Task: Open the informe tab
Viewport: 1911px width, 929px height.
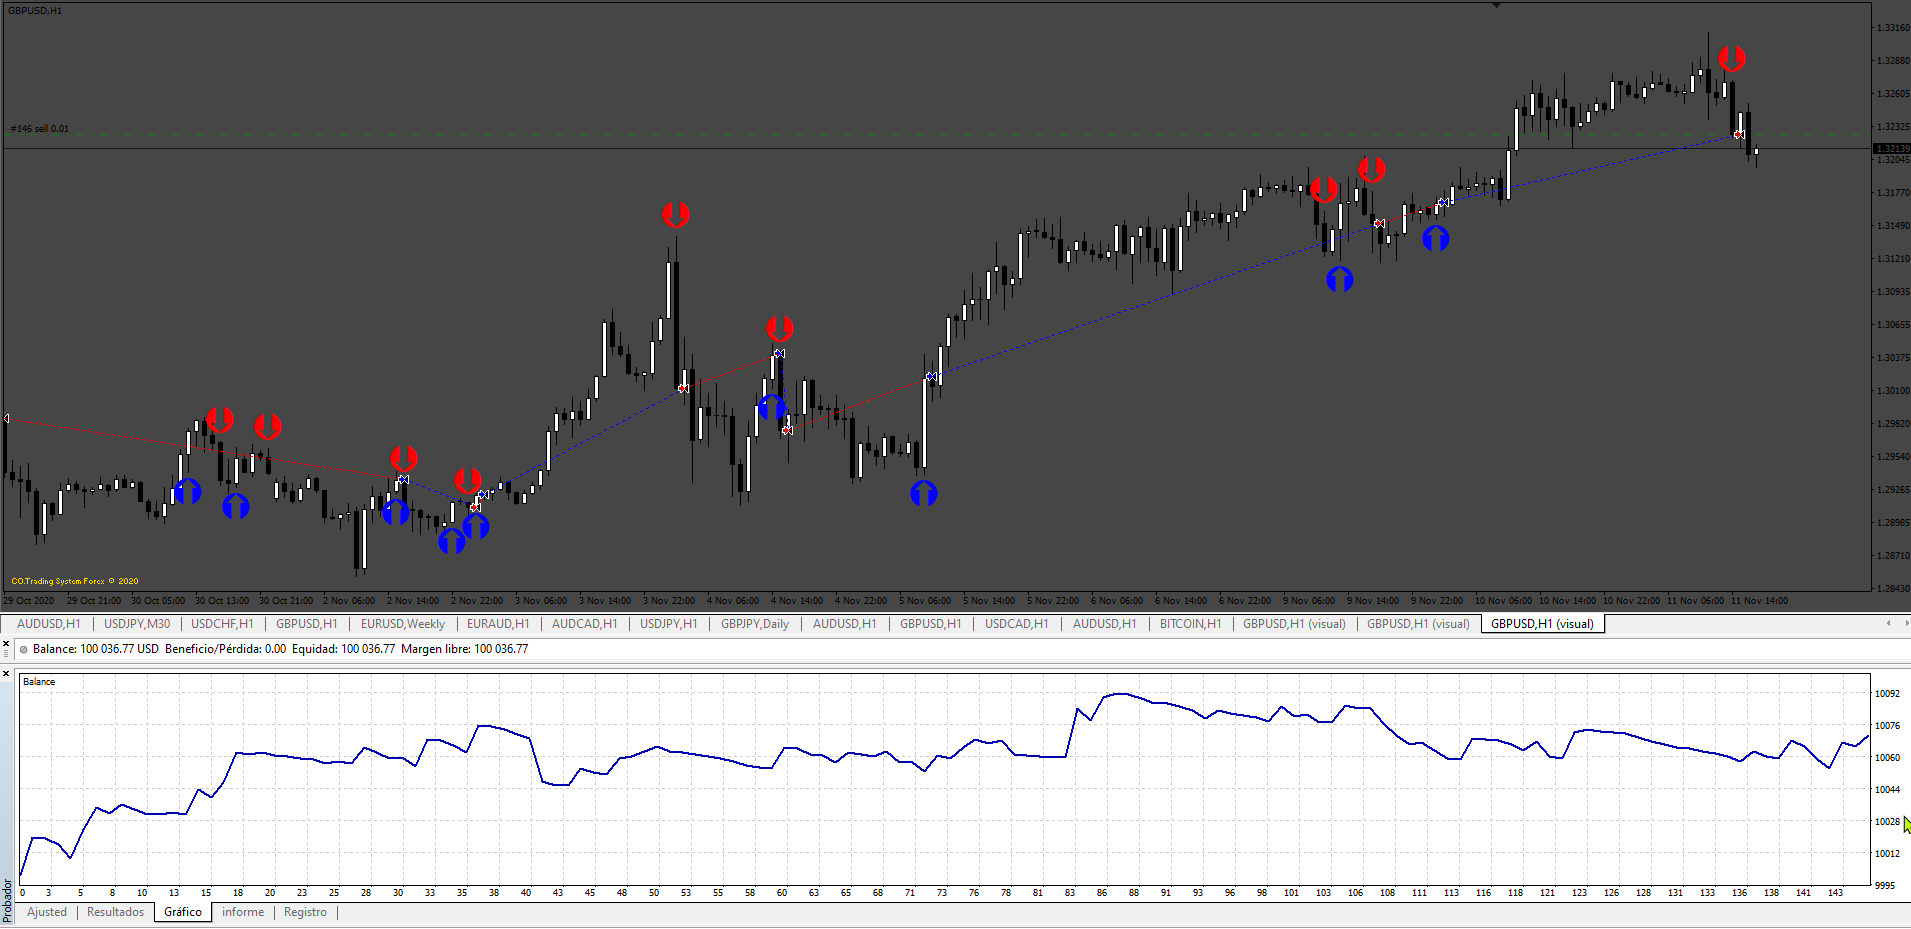Action: (243, 912)
